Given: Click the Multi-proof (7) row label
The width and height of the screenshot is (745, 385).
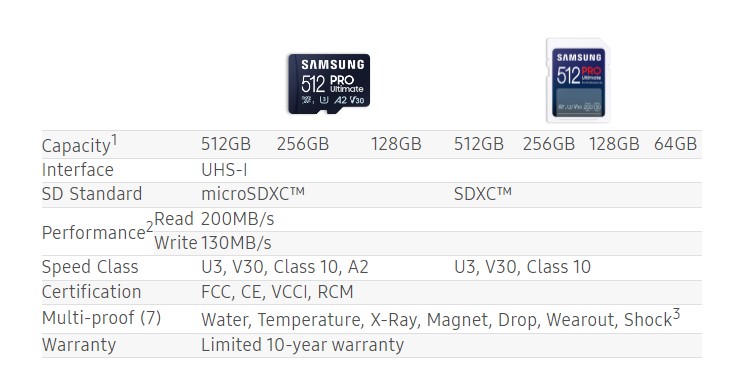Looking at the screenshot, I should click(101, 318).
